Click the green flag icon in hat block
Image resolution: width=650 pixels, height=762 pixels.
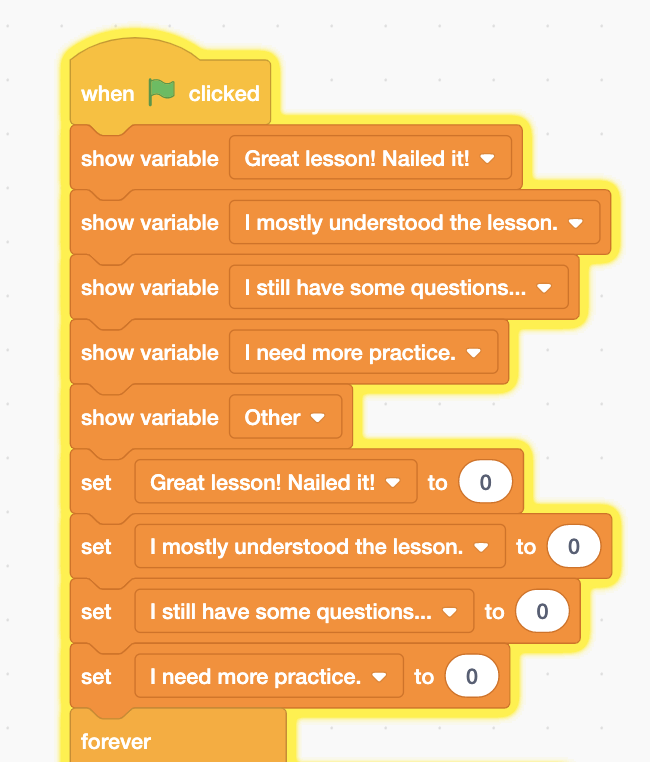[x=161, y=92]
